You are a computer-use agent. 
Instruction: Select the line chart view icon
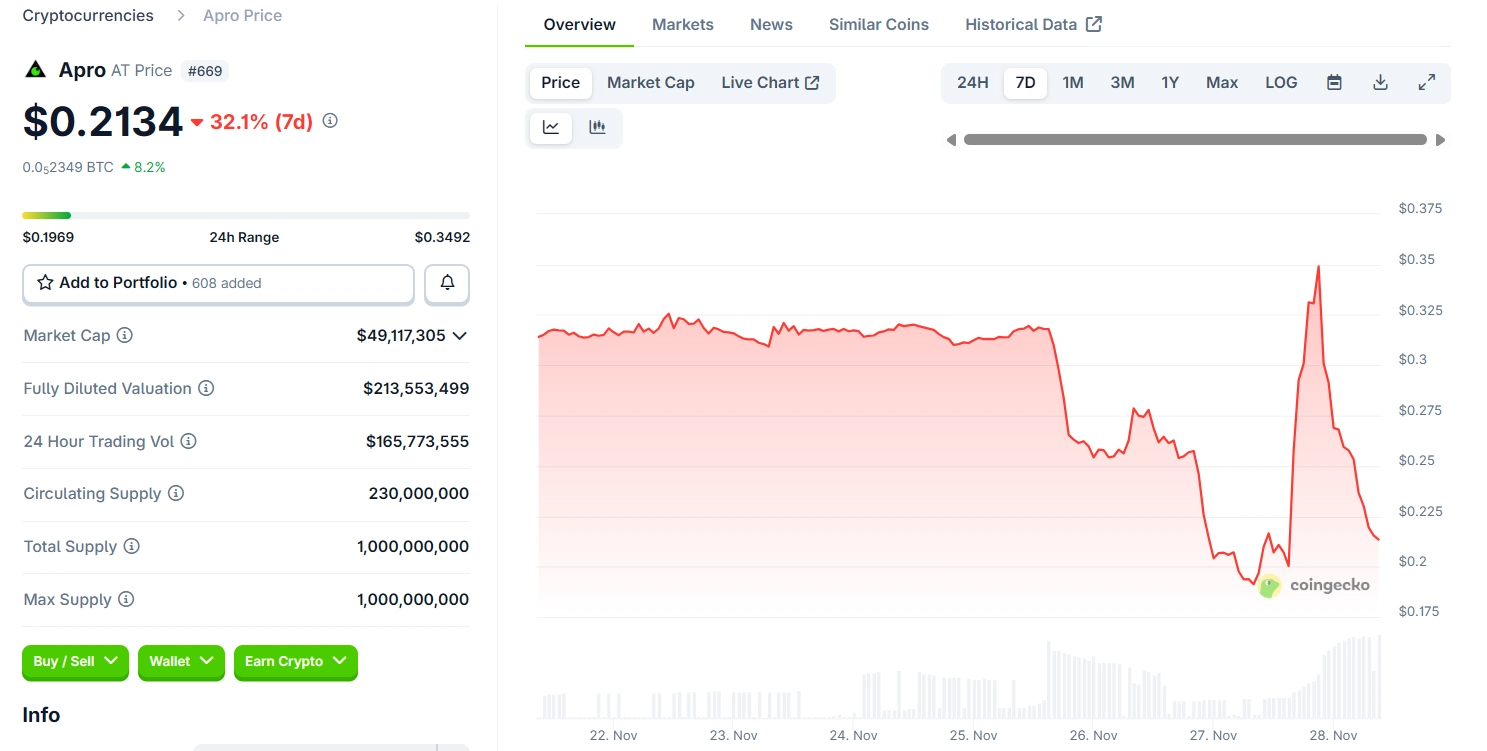(551, 127)
